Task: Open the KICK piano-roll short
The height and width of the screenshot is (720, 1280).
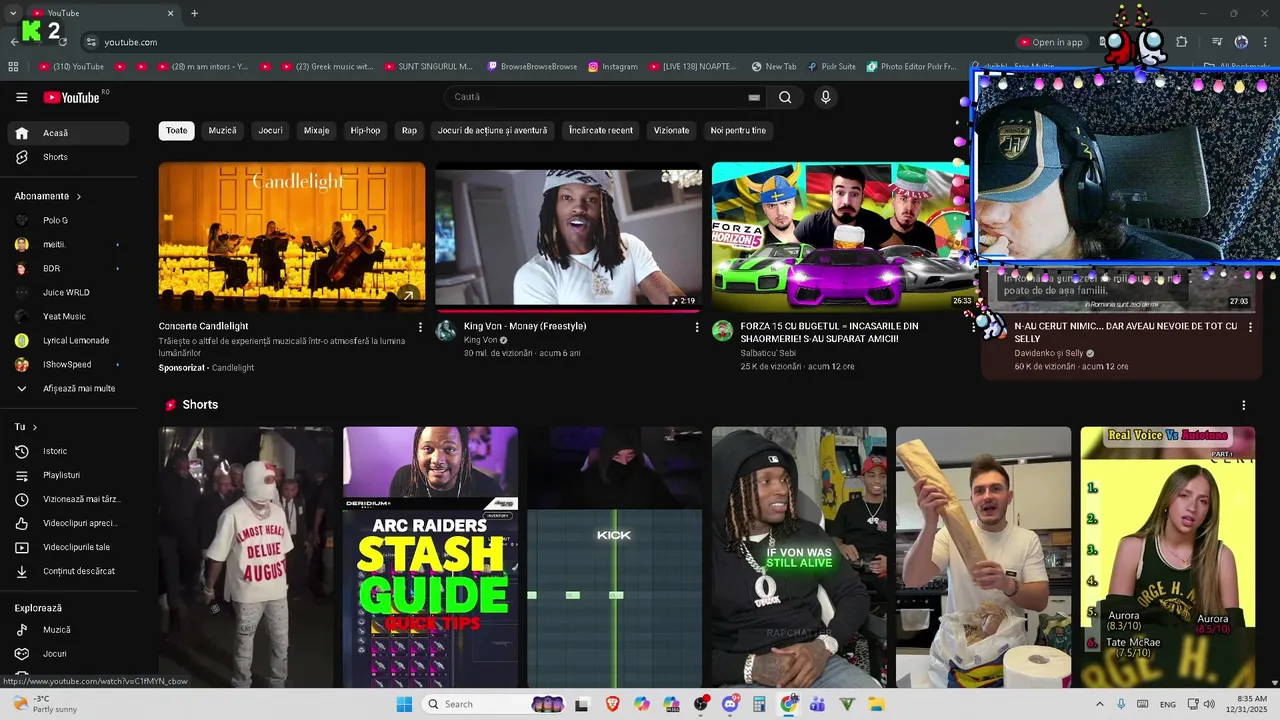Action: (615, 557)
